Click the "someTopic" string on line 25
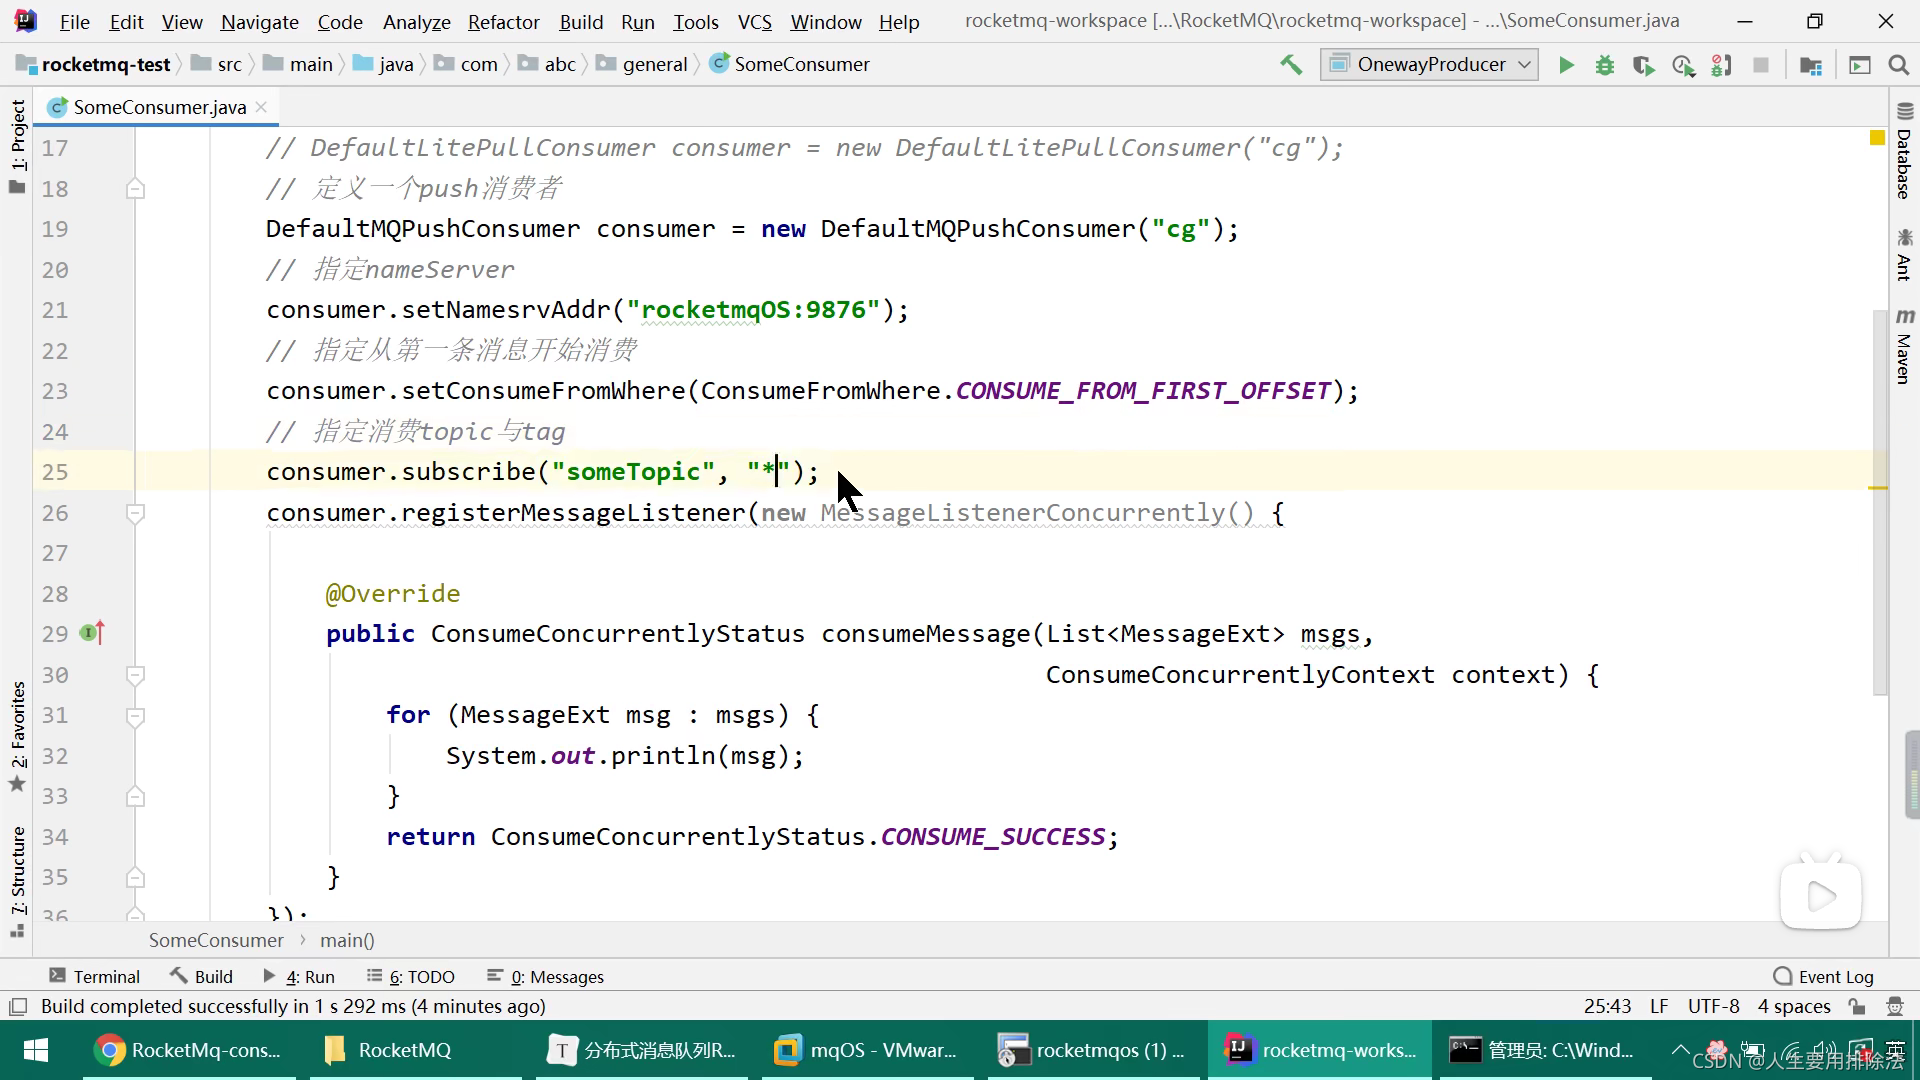The height and width of the screenshot is (1080, 1920). coord(633,472)
